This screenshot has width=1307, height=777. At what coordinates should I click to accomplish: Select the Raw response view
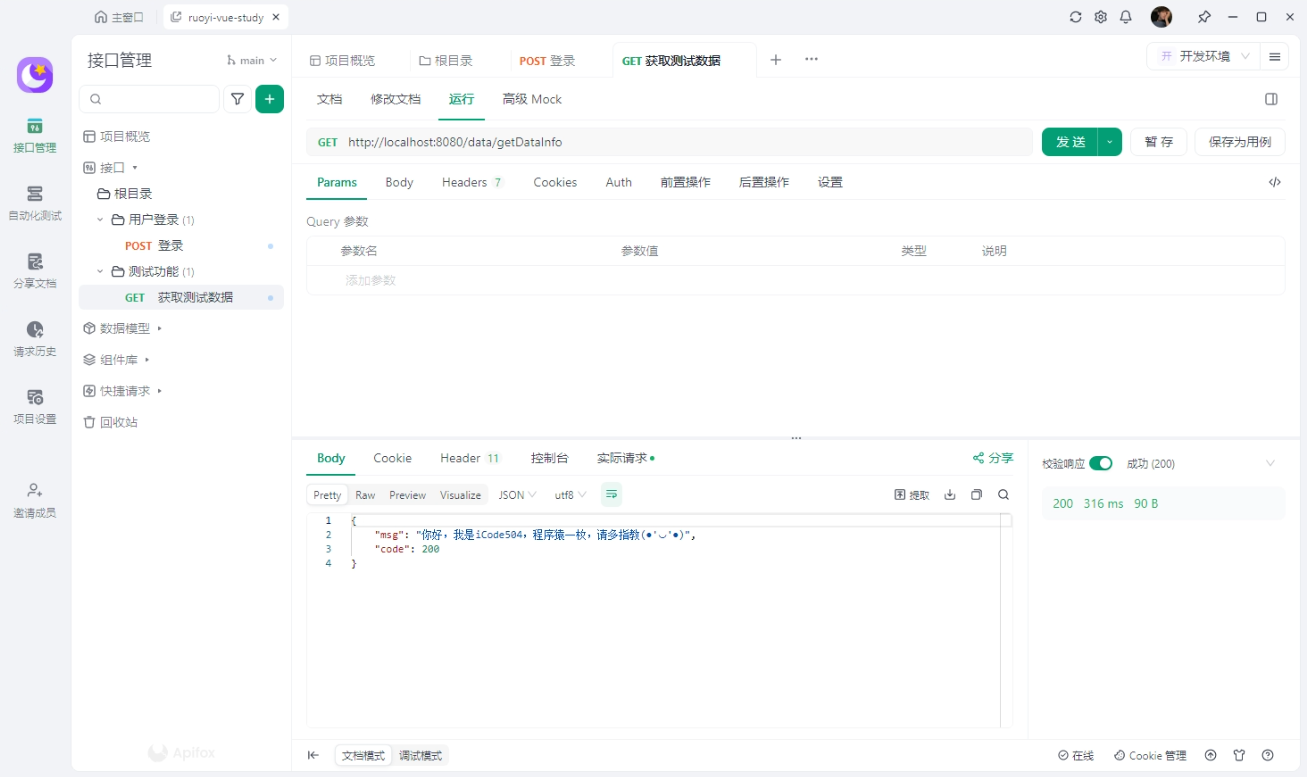tap(365, 495)
